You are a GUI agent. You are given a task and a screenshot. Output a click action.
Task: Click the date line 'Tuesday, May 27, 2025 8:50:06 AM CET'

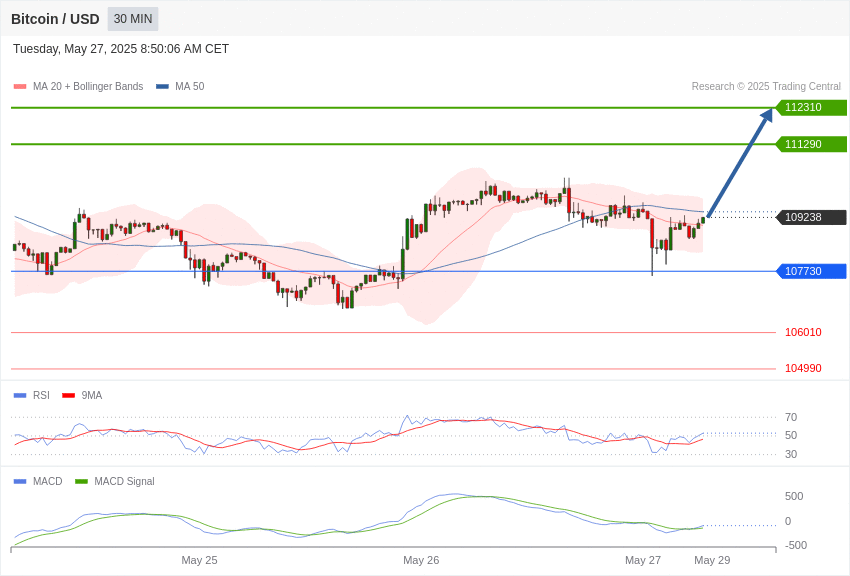[121, 49]
